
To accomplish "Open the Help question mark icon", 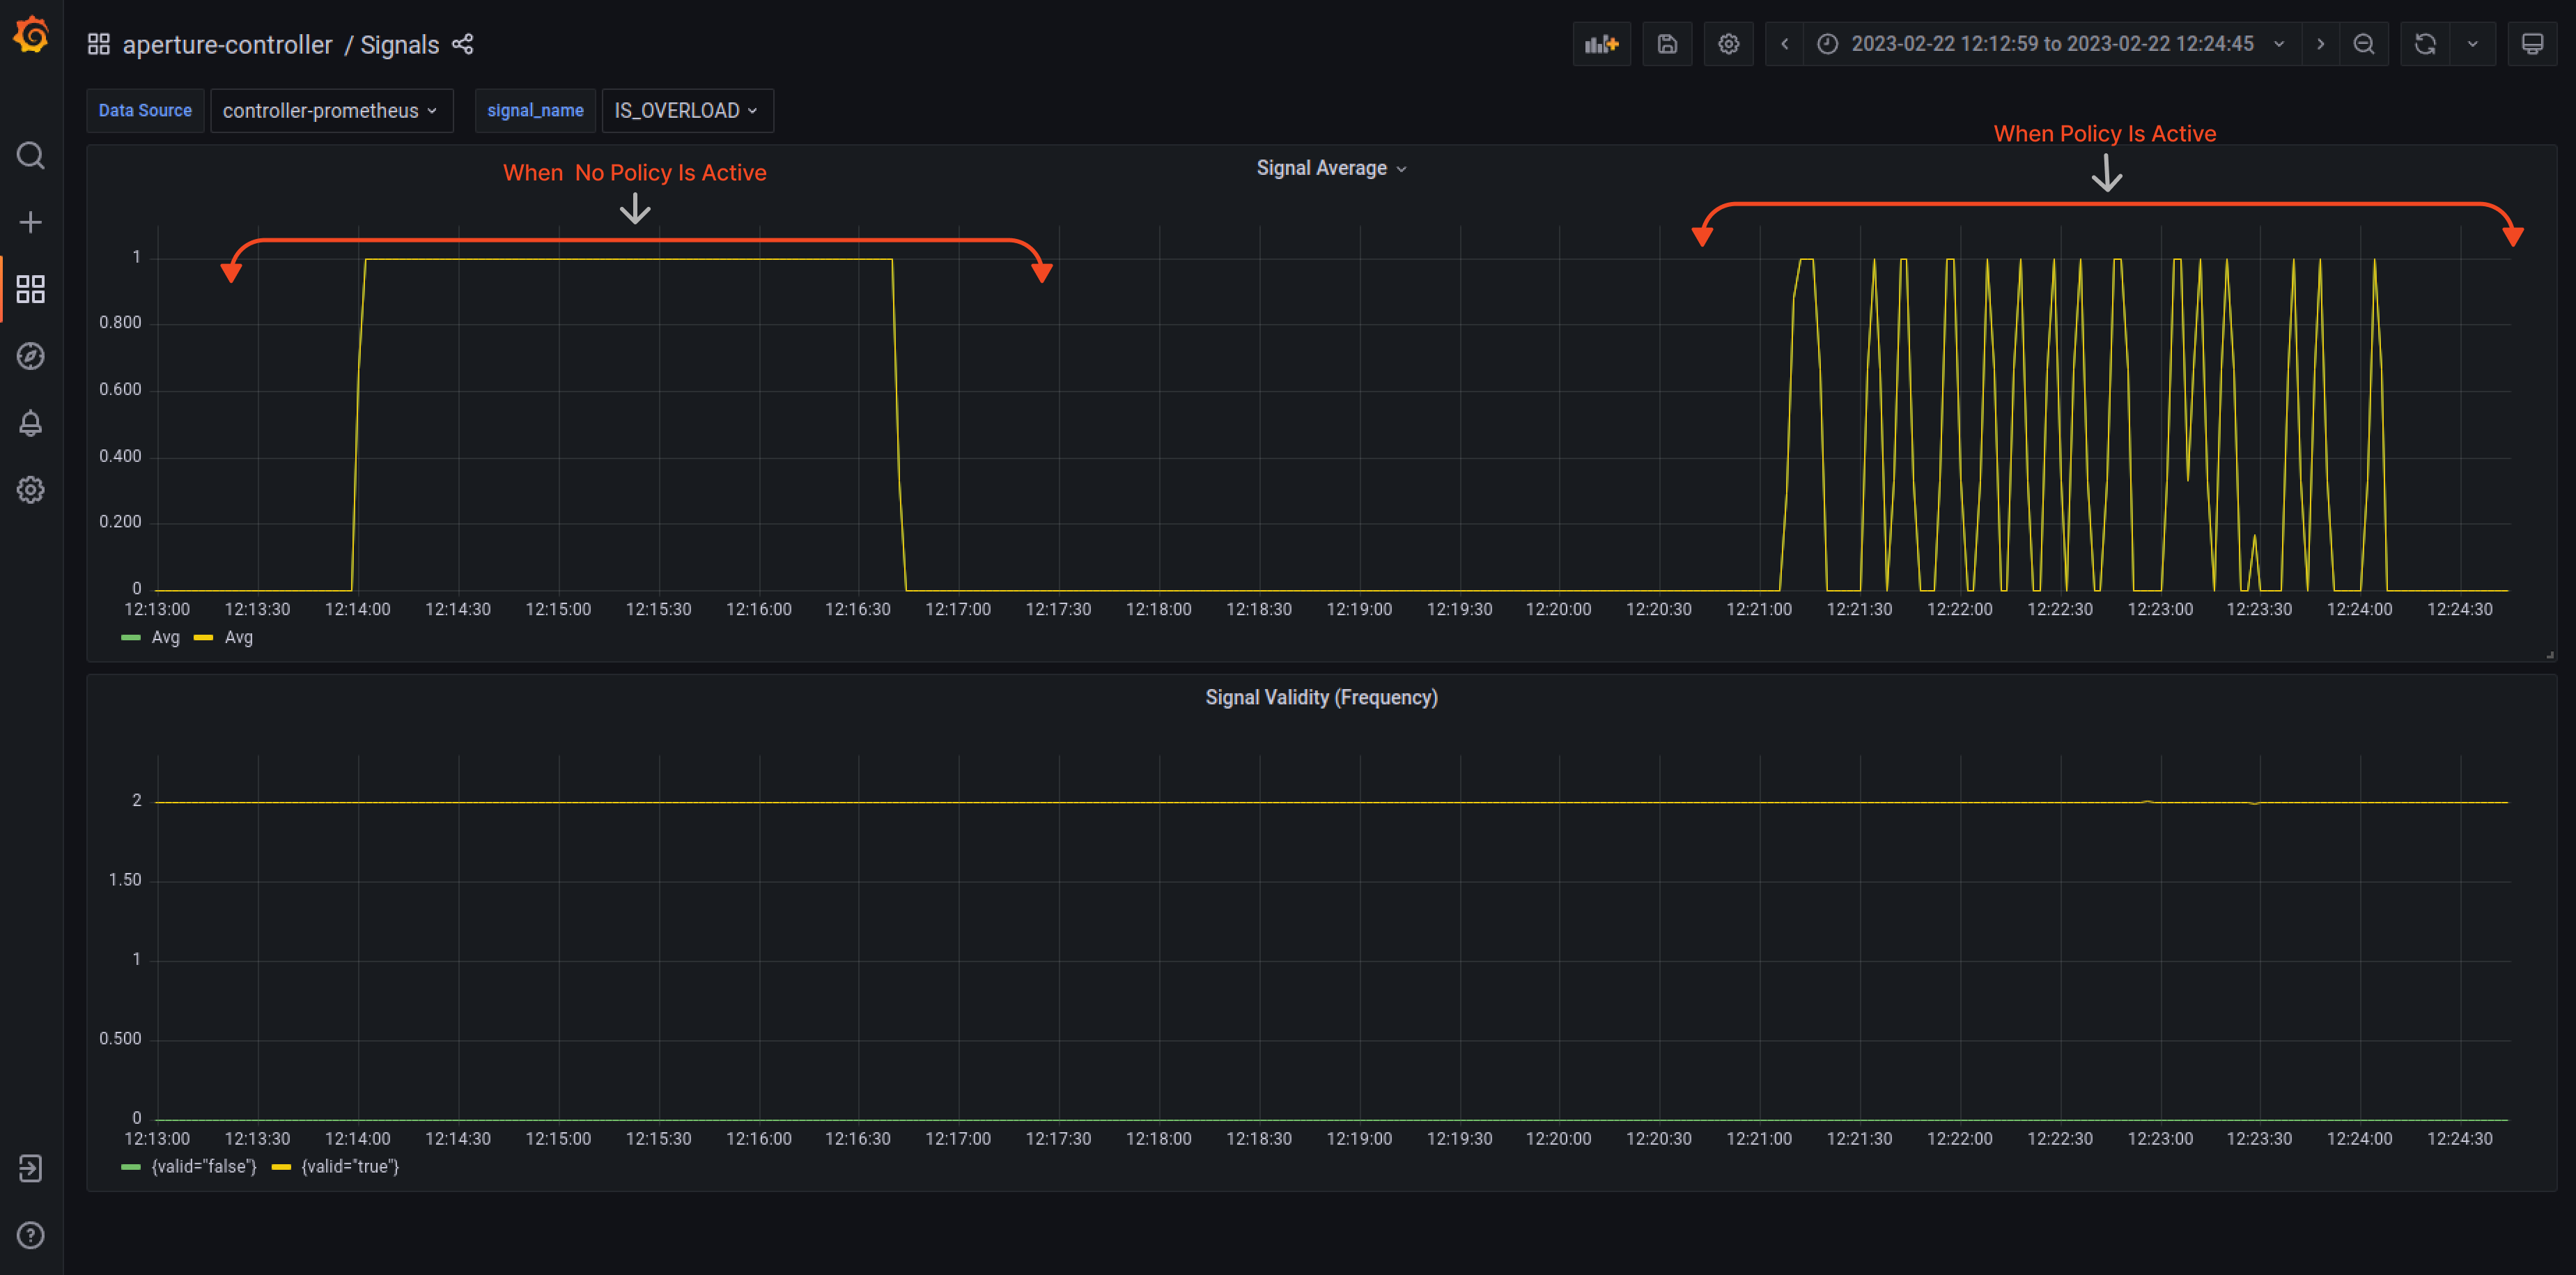I will (x=31, y=1235).
